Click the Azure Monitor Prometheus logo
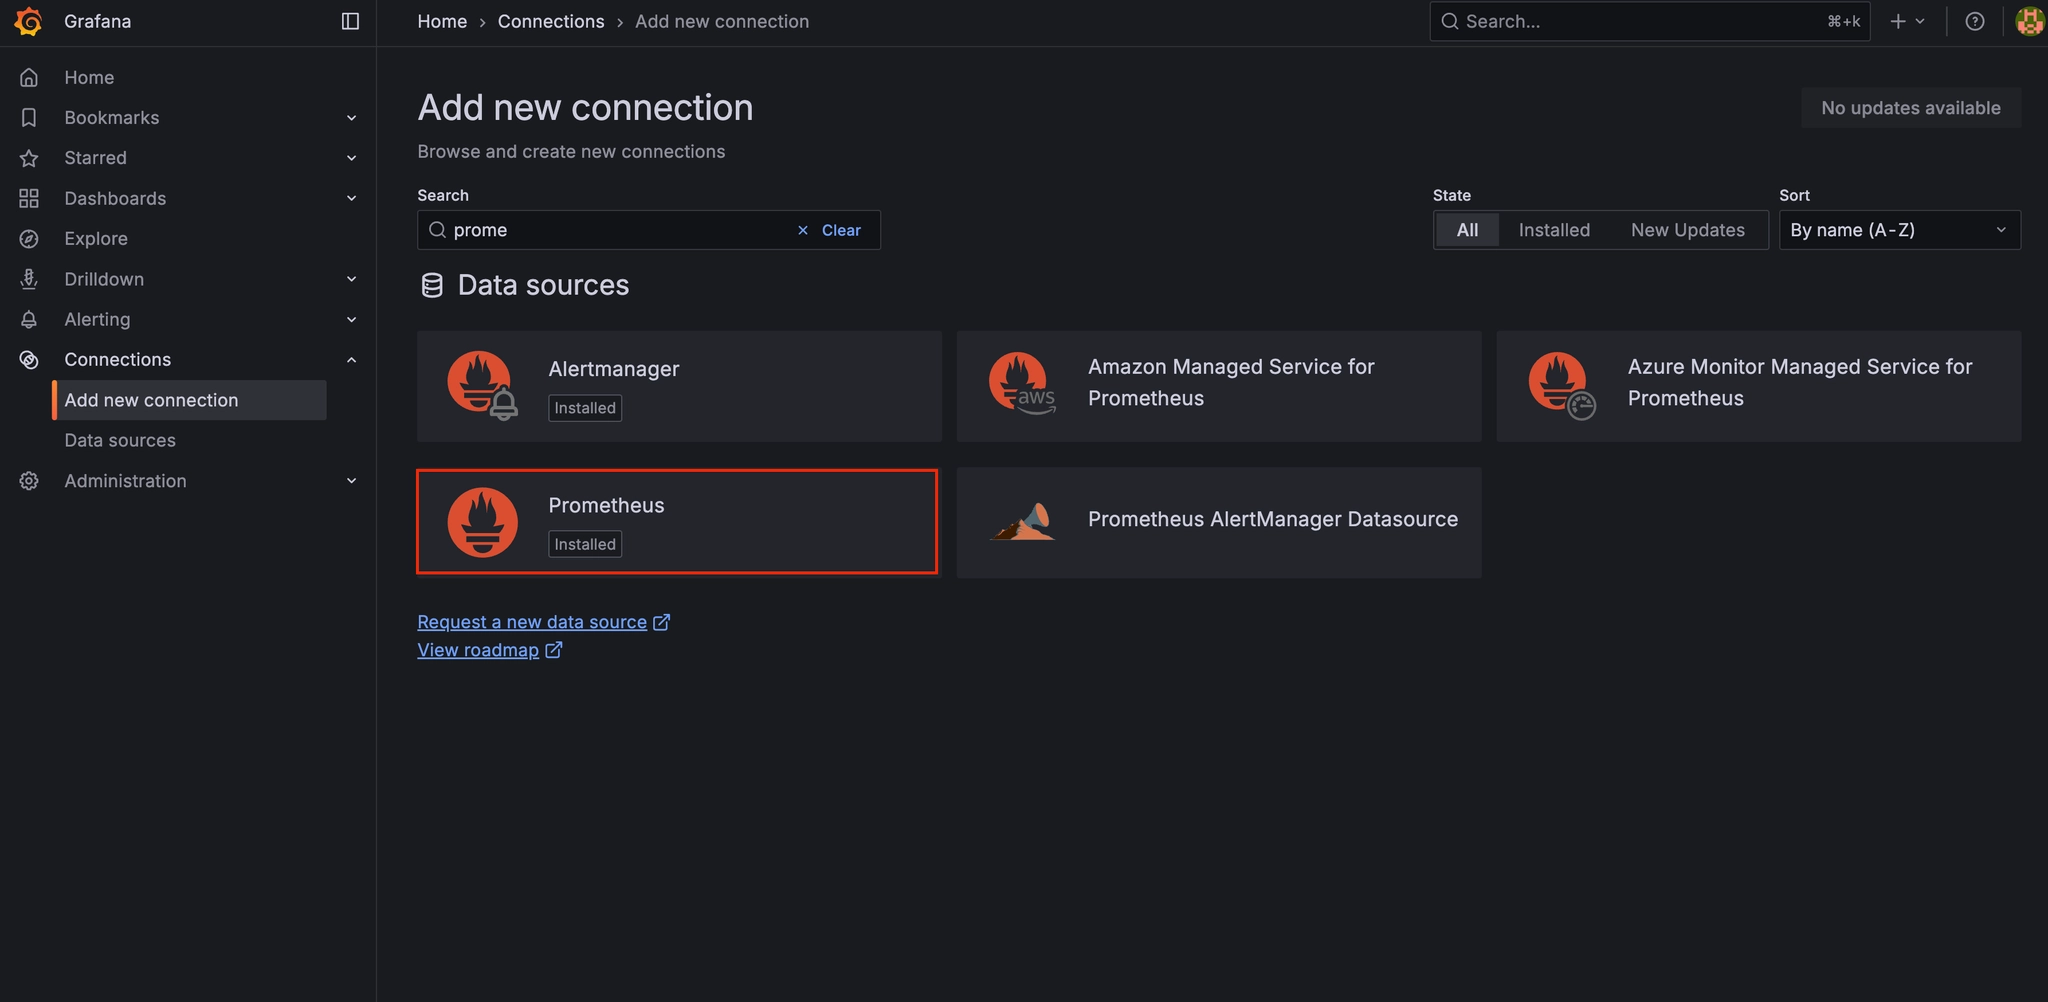This screenshot has width=2048, height=1002. coord(1561,386)
